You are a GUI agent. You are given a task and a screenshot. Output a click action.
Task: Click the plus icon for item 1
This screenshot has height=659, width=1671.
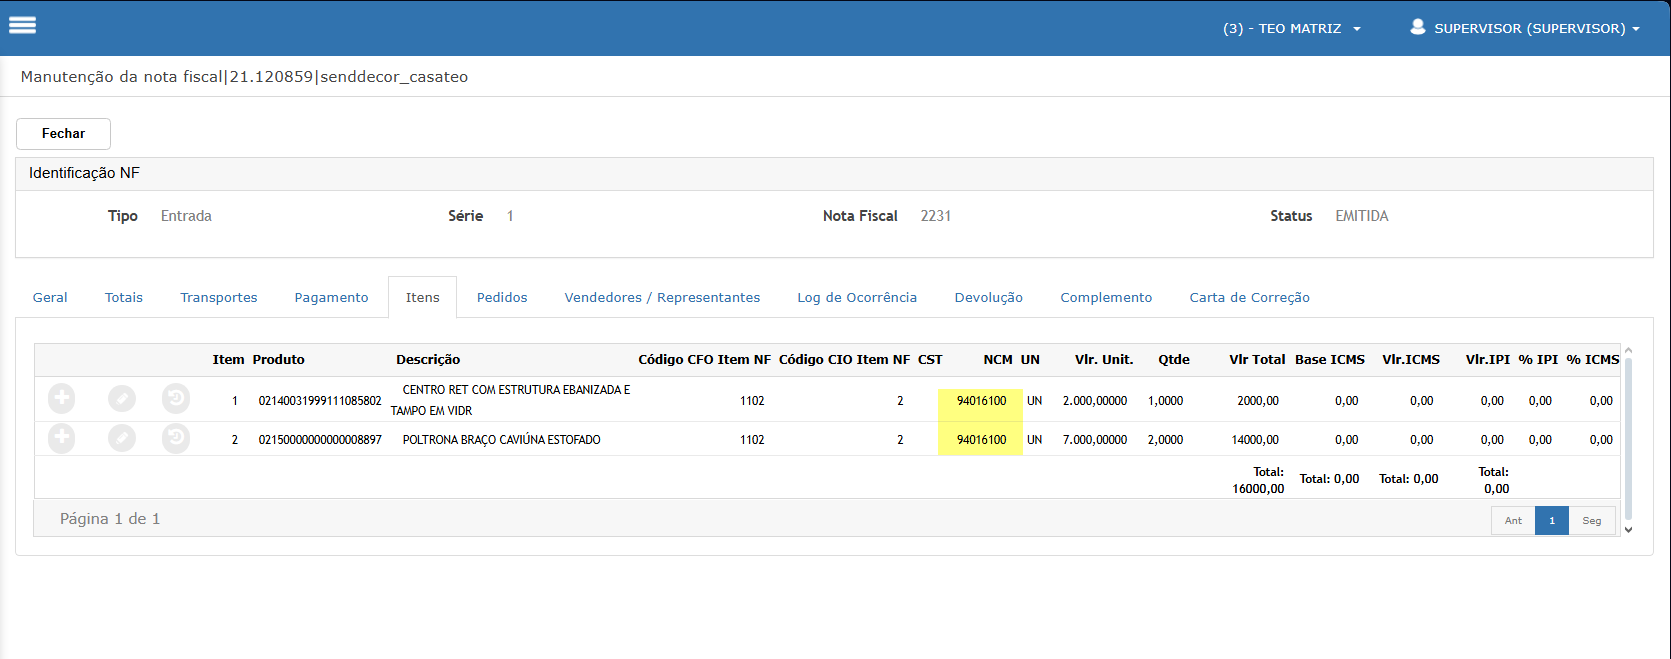(61, 399)
